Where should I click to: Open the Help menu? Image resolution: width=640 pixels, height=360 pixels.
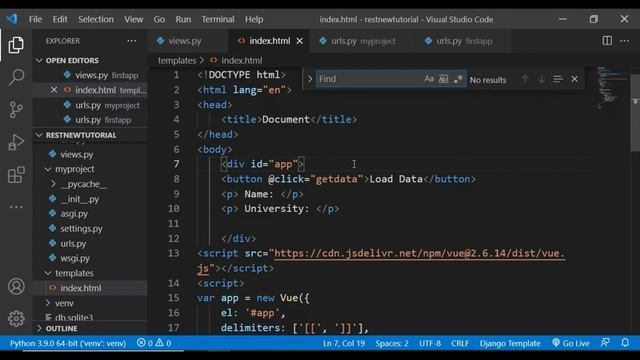click(x=254, y=19)
